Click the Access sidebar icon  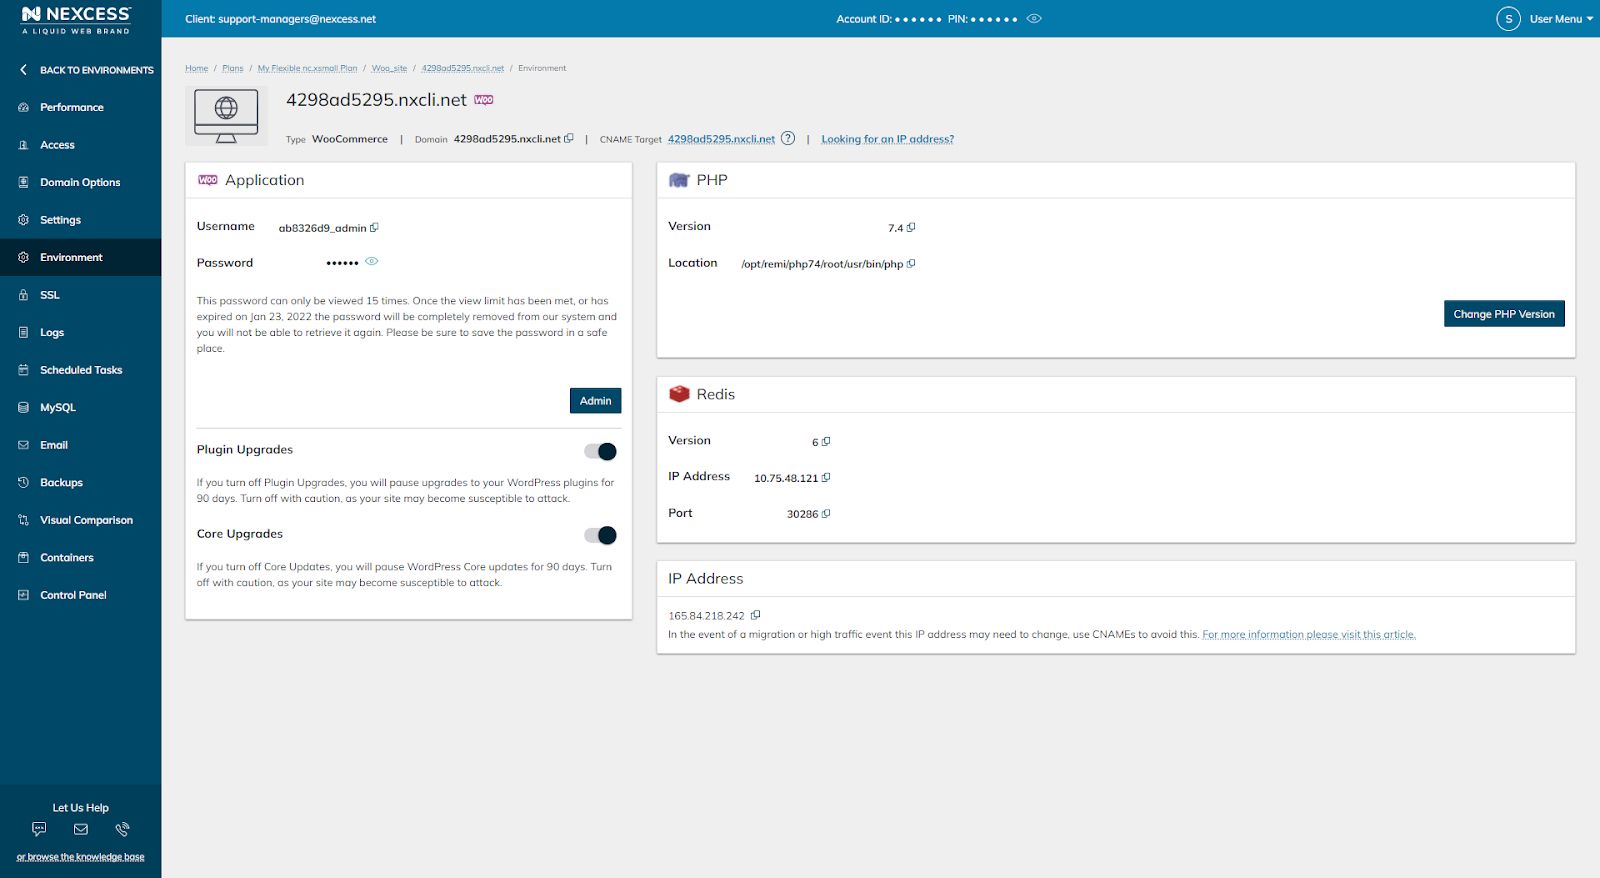(23, 145)
